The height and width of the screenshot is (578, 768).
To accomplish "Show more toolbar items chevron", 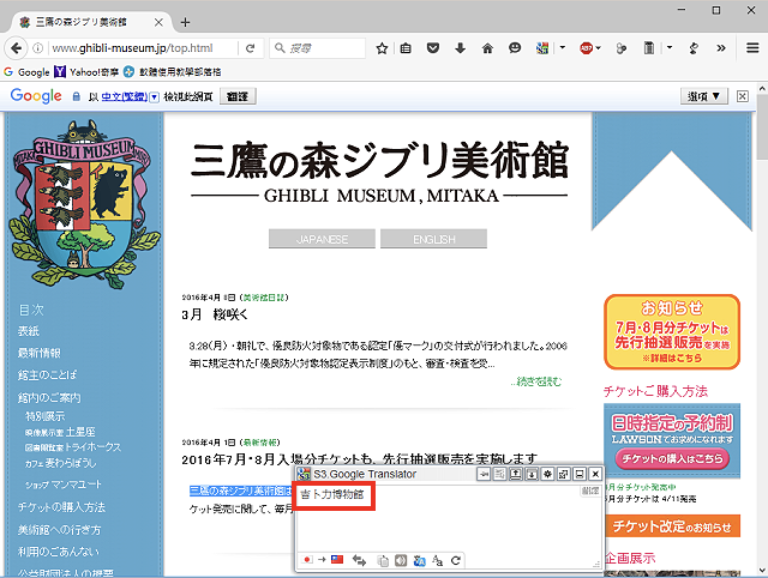I will (x=720, y=48).
